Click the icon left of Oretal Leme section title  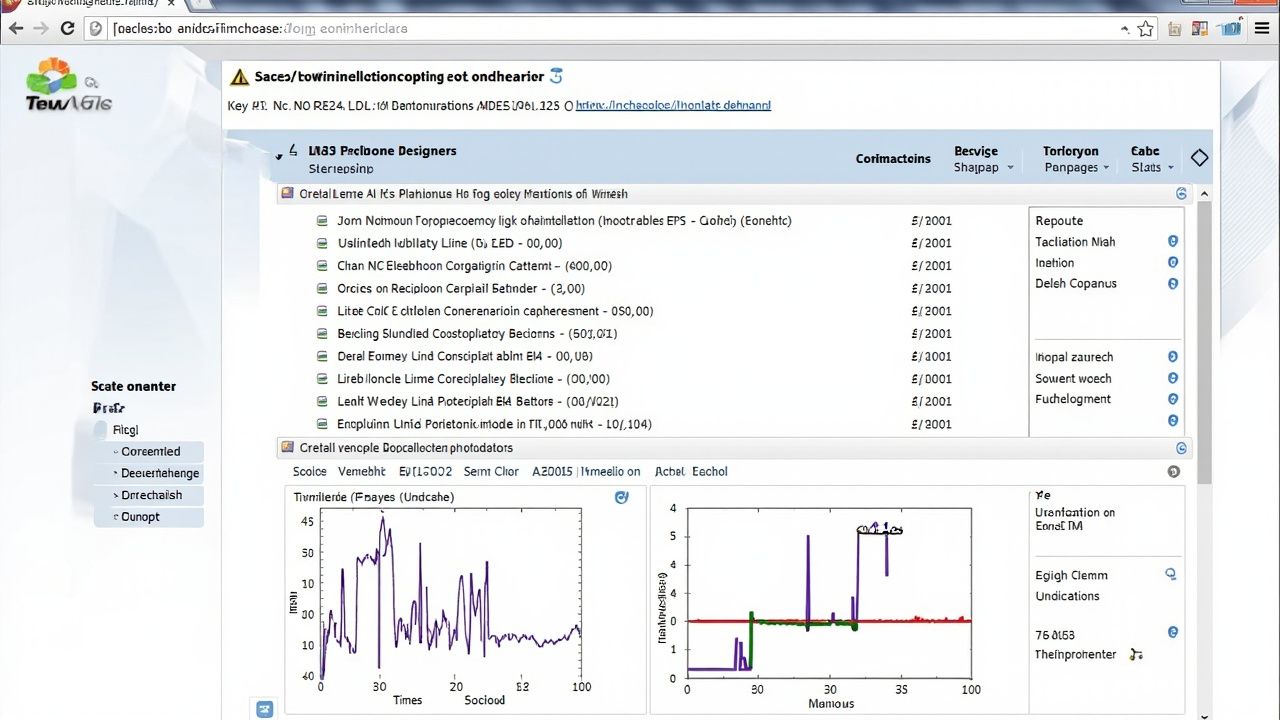(x=288, y=194)
